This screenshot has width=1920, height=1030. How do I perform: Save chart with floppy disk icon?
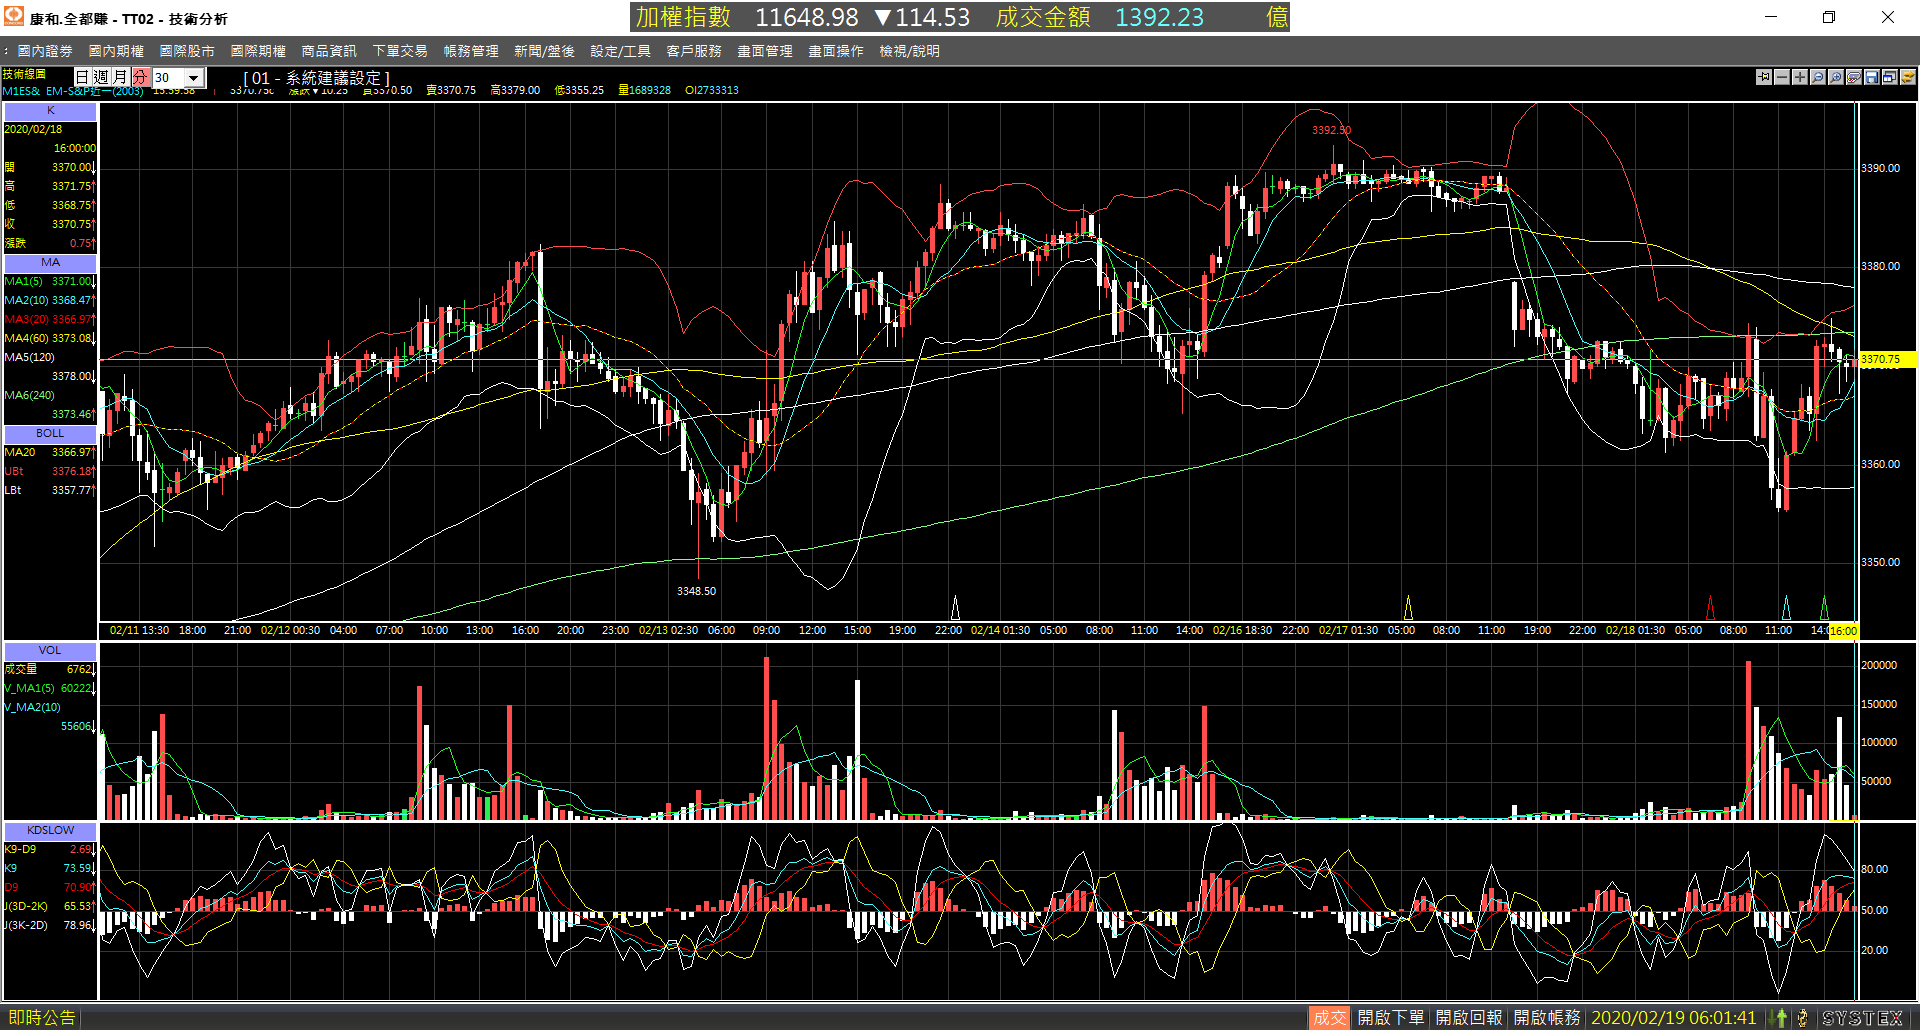pos(1872,77)
